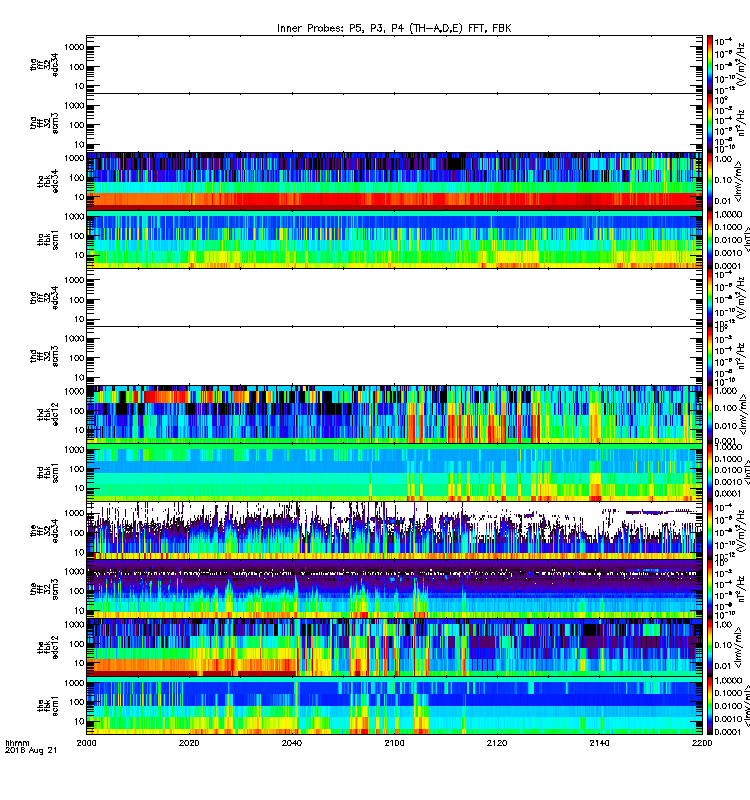Screen dimensions: 750x800
Task: Click the 'tha fbk scm1' panel label
Action: 48,240
